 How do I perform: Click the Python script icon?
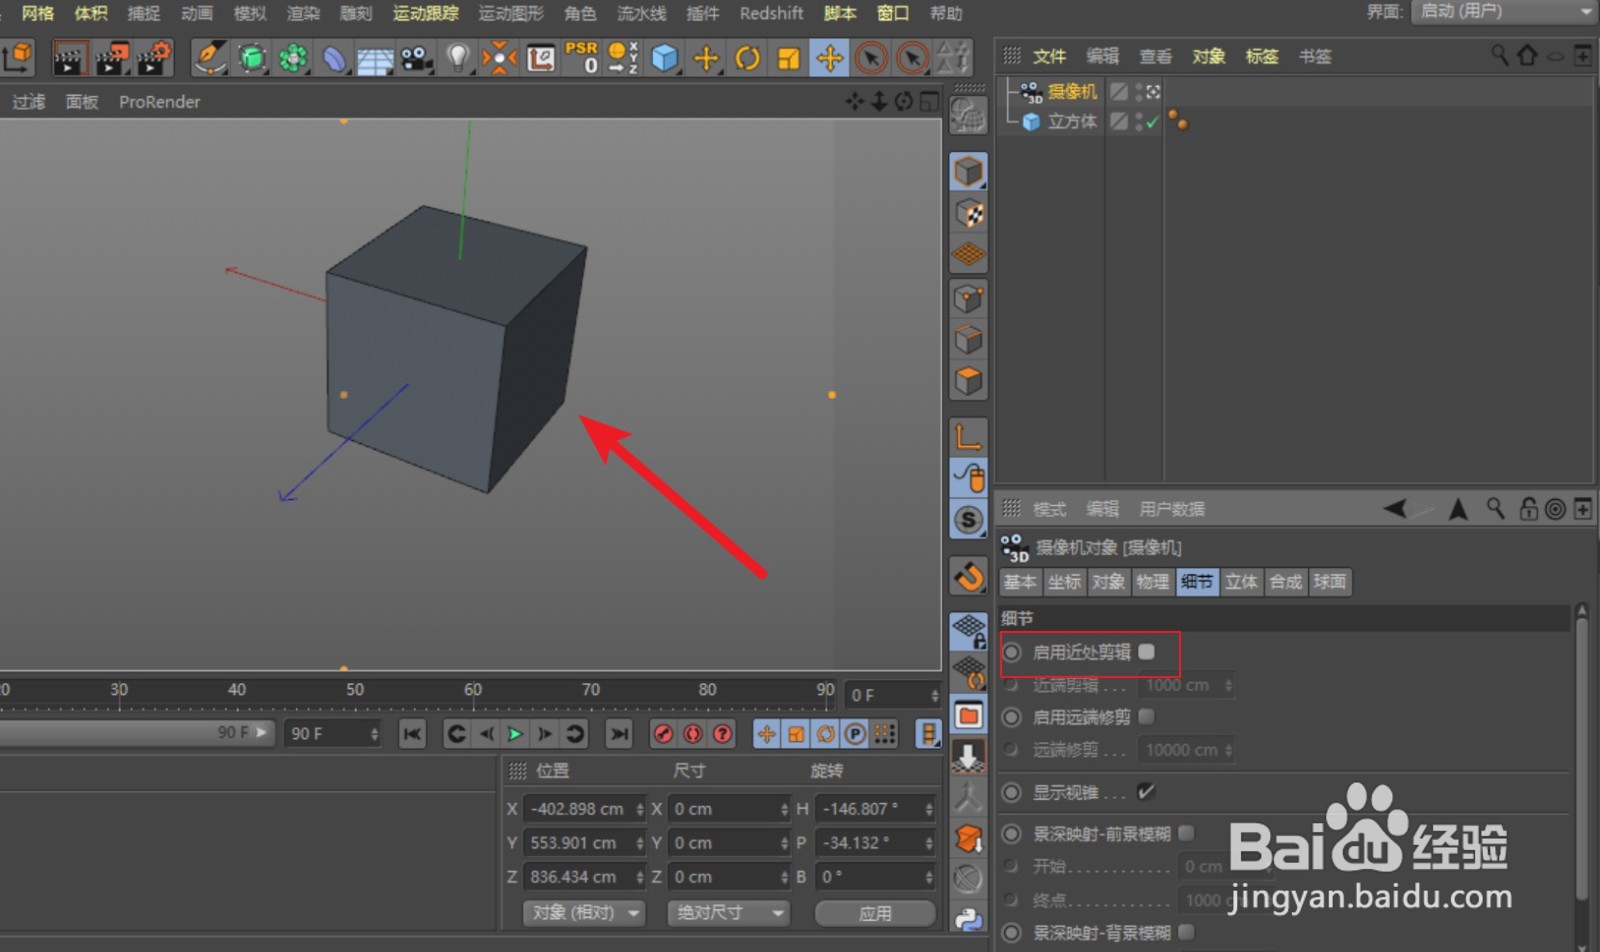click(968, 919)
